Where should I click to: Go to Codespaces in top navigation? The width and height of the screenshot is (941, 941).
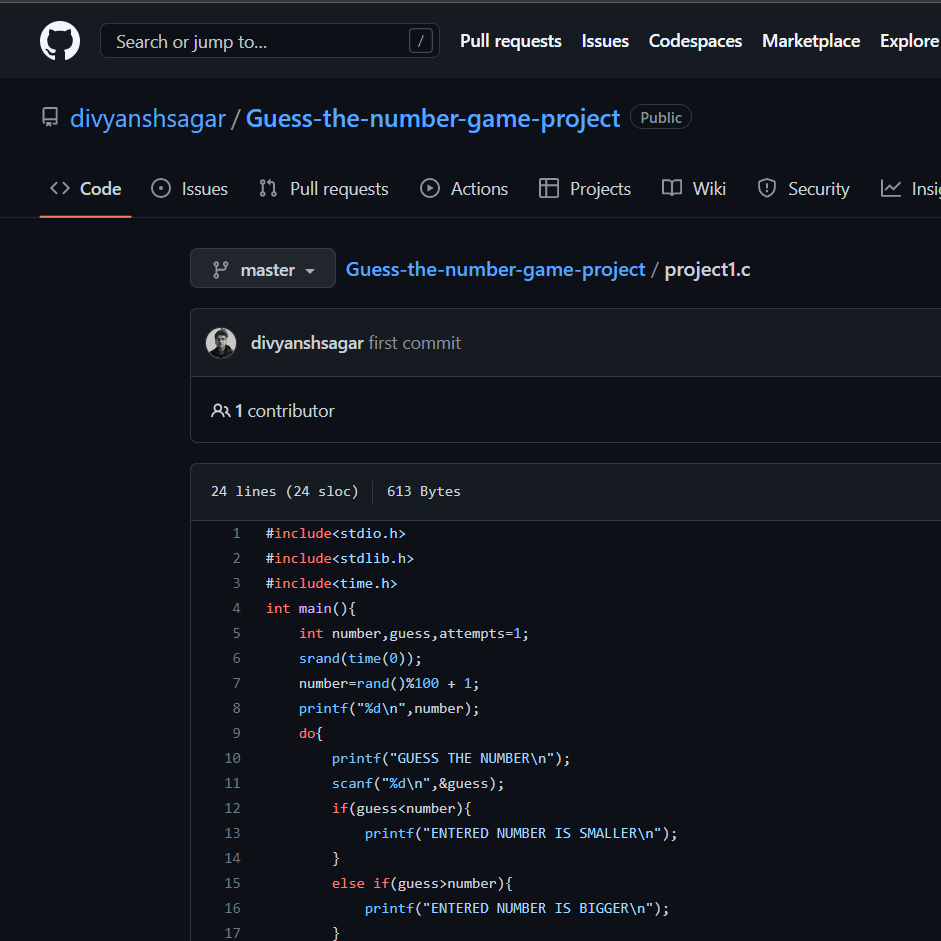[695, 41]
